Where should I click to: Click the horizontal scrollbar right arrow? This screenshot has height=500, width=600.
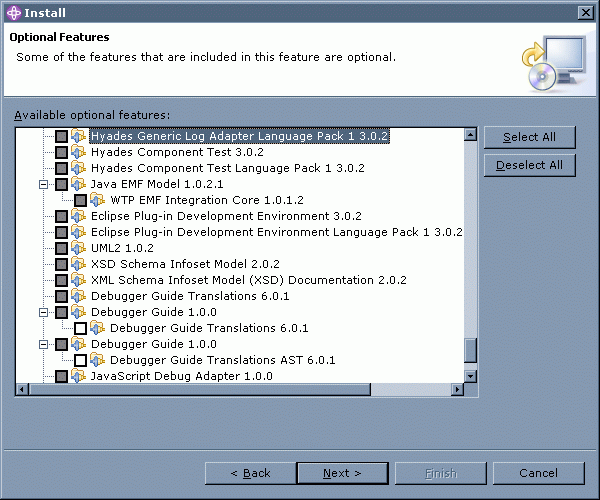457,389
